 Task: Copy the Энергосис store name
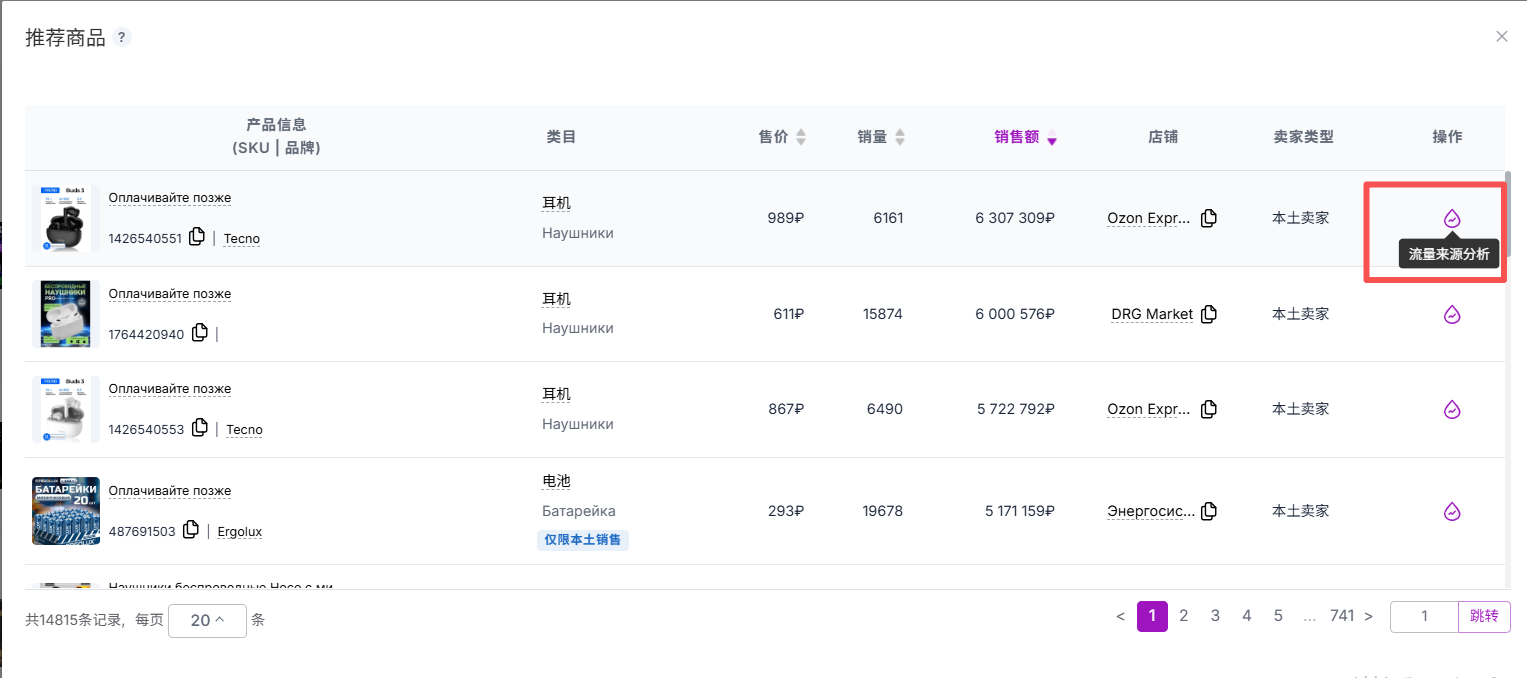(x=1209, y=511)
